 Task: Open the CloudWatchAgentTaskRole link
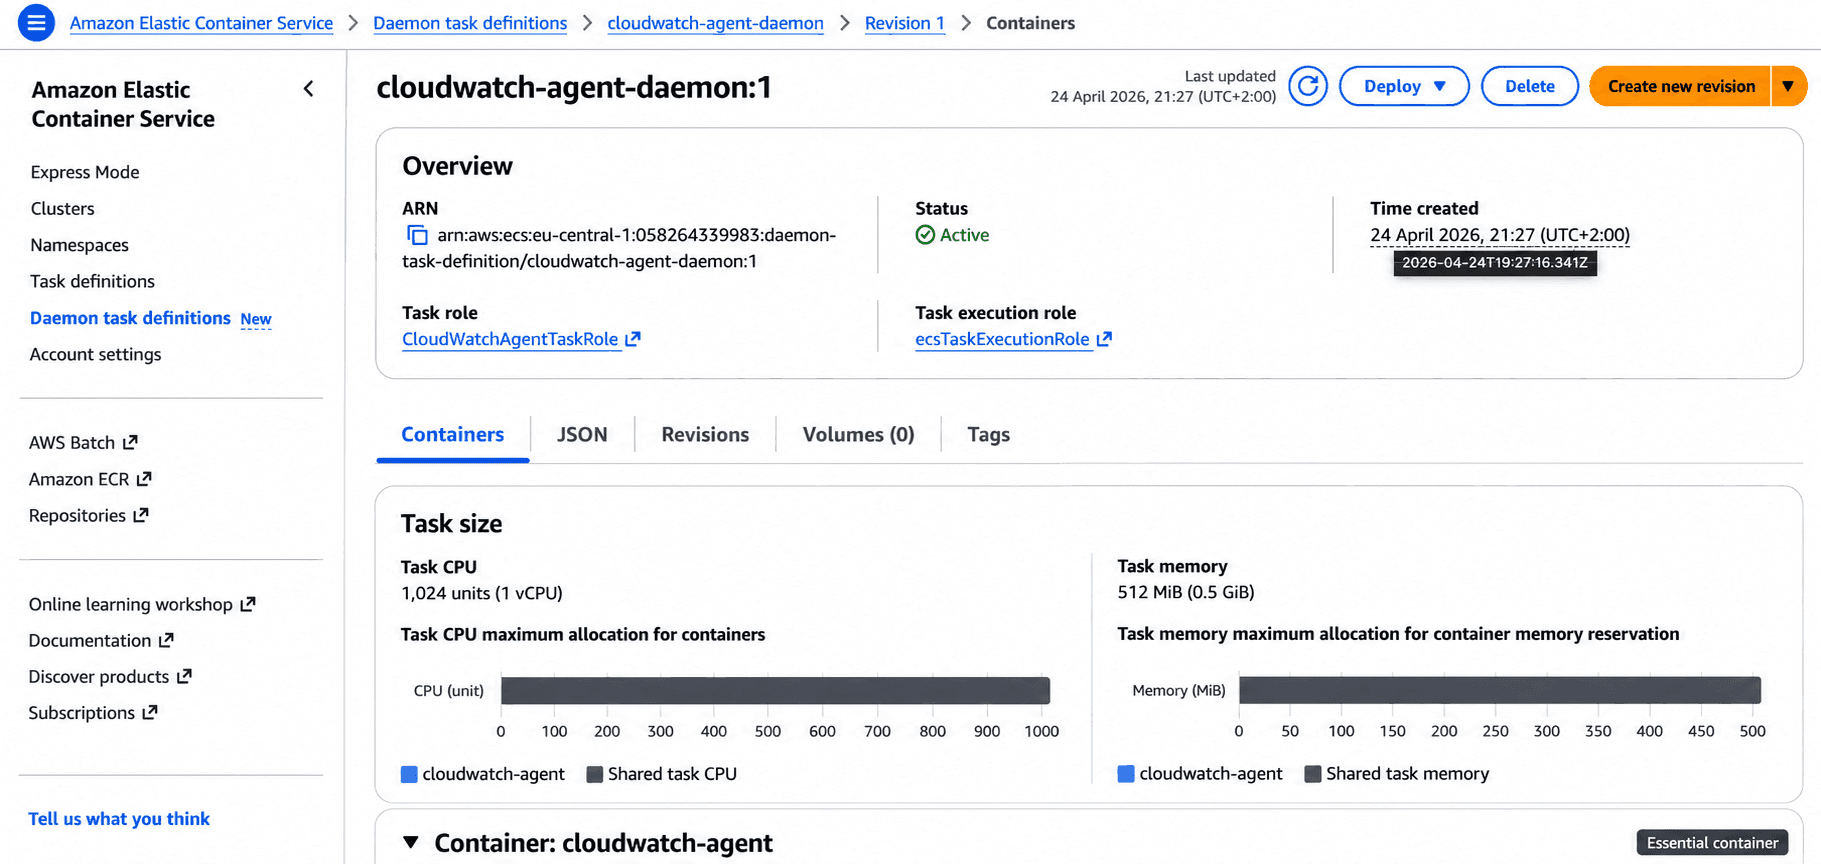(510, 339)
